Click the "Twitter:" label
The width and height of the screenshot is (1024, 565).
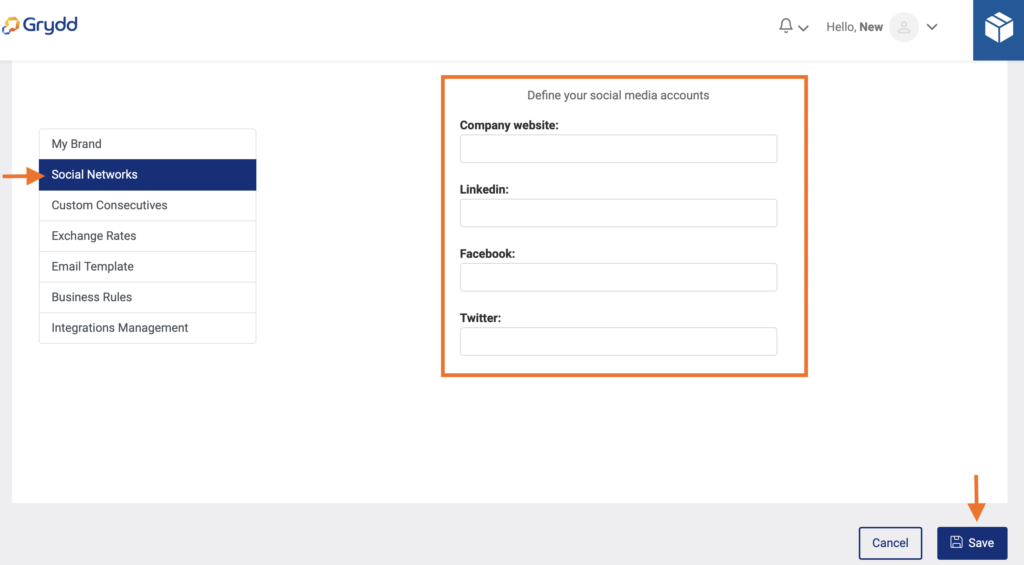pyautogui.click(x=480, y=318)
